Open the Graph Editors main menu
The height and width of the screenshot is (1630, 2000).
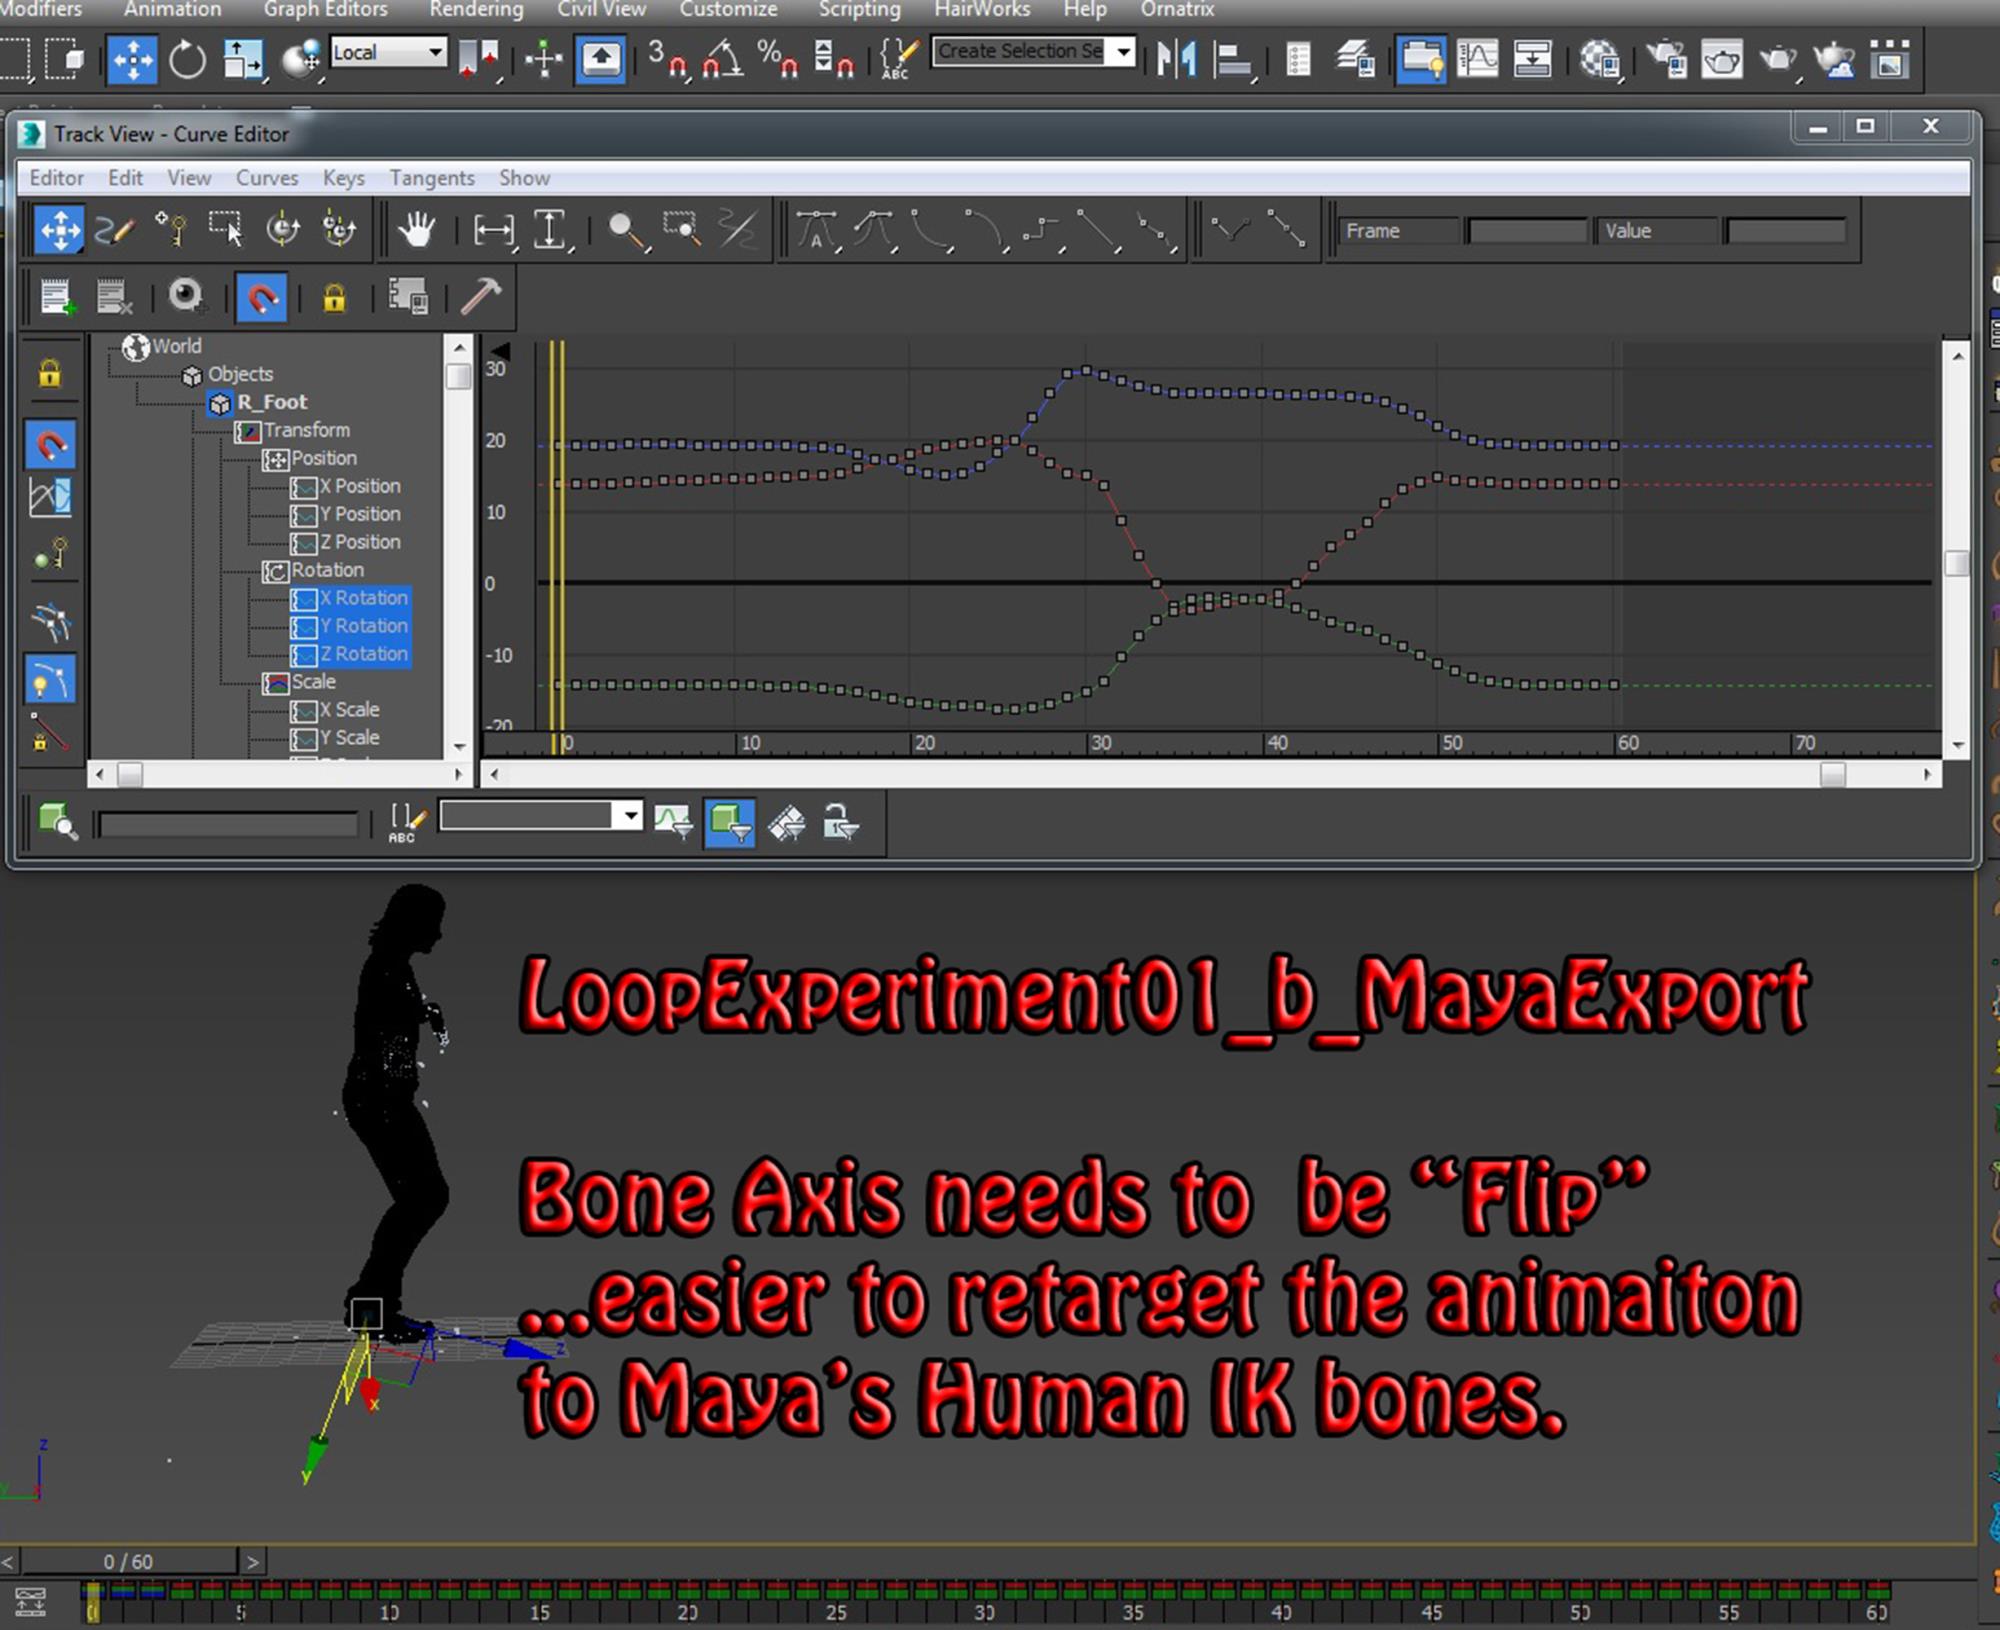tap(325, 9)
